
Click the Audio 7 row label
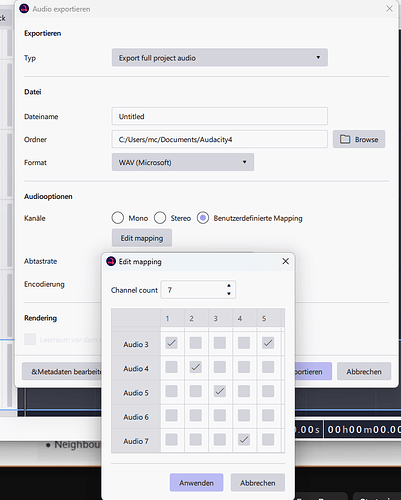(x=136, y=441)
